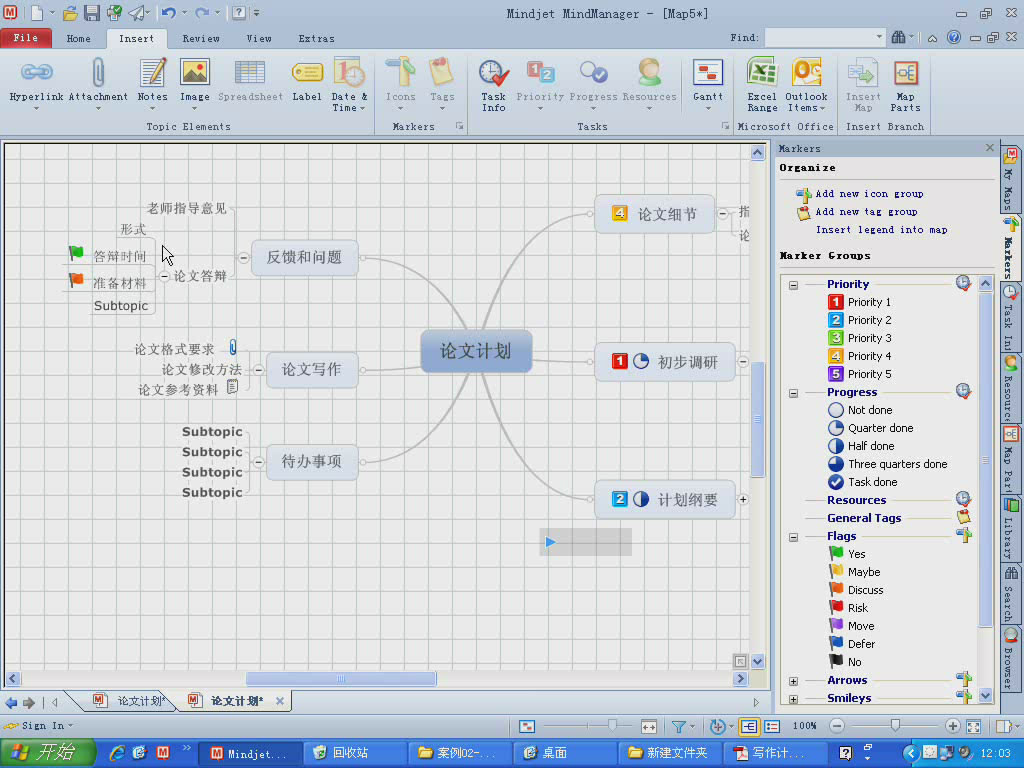Select the central topic 论文计划

pos(476,351)
